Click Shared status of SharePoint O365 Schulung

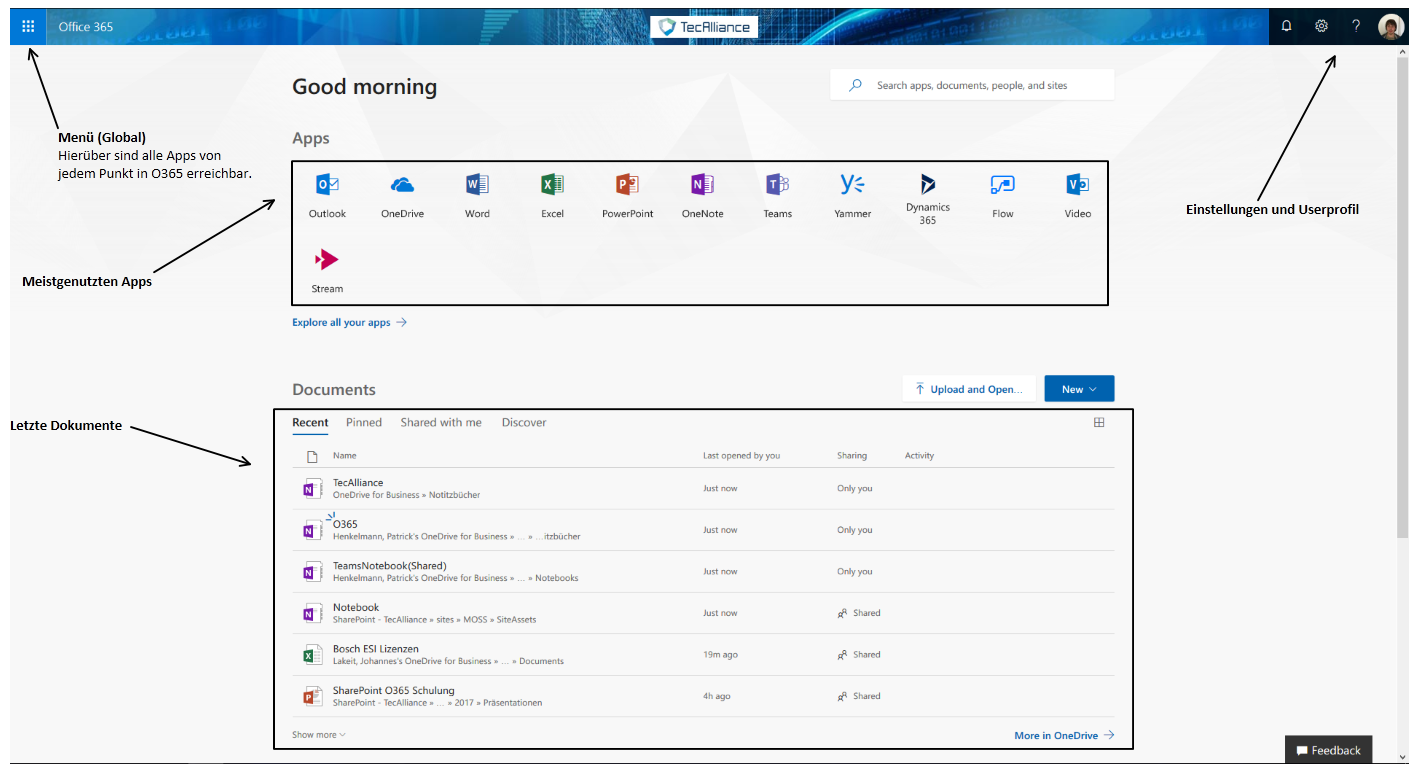click(859, 696)
